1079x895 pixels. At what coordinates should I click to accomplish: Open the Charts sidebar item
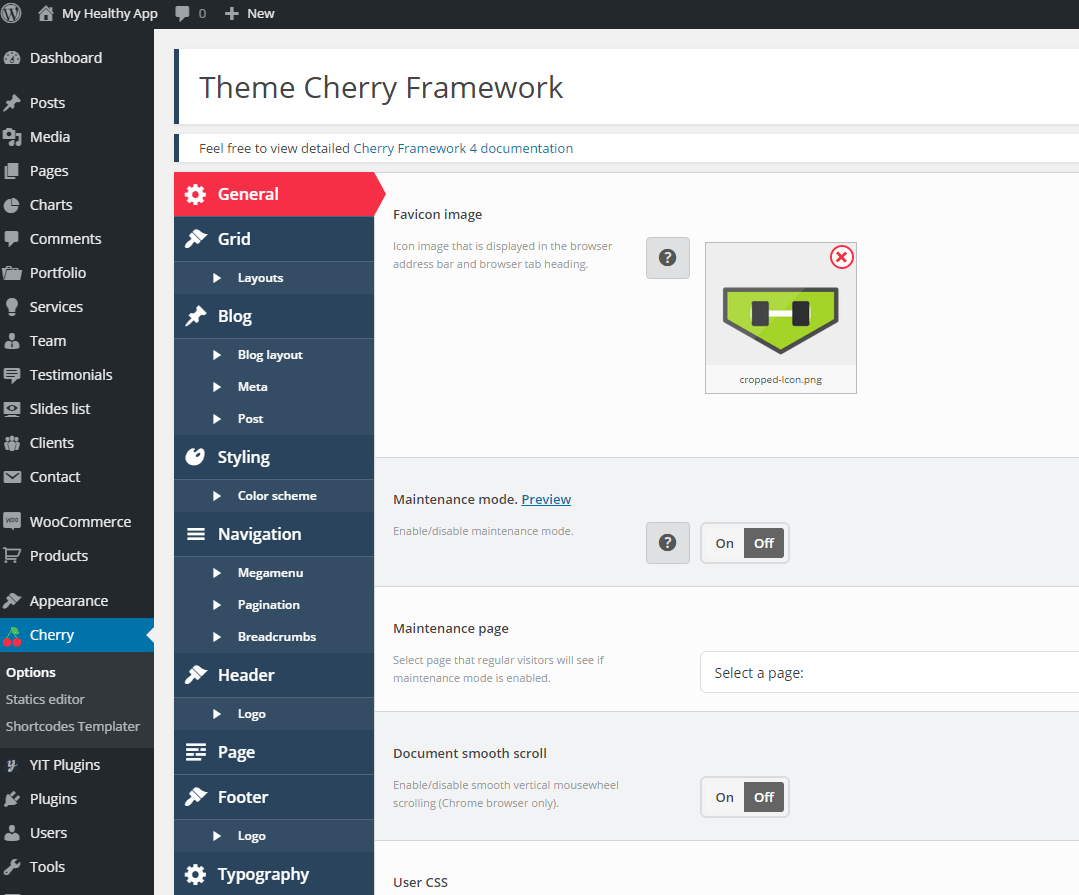coord(50,205)
